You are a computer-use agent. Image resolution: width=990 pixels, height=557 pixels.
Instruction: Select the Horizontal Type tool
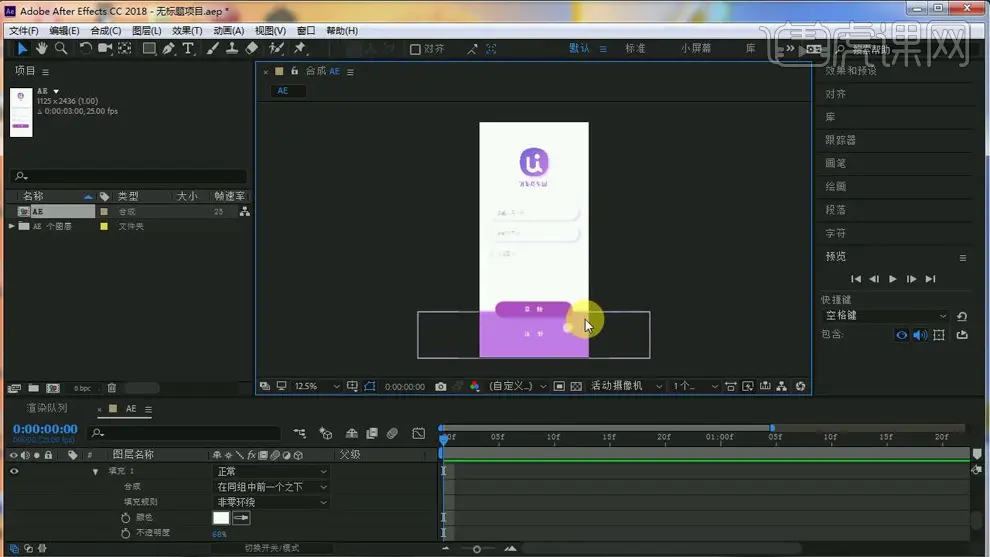pyautogui.click(x=188, y=48)
